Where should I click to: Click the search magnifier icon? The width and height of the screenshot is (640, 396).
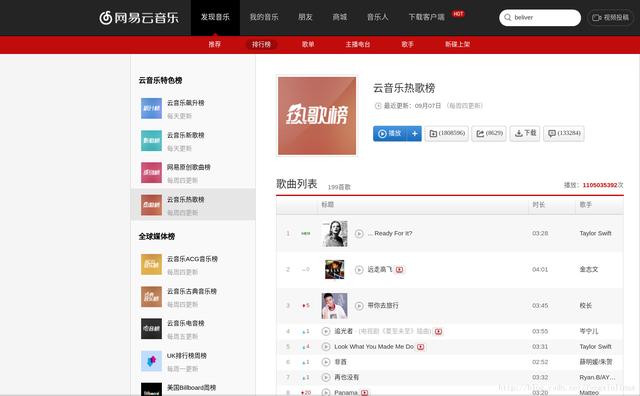pos(508,18)
